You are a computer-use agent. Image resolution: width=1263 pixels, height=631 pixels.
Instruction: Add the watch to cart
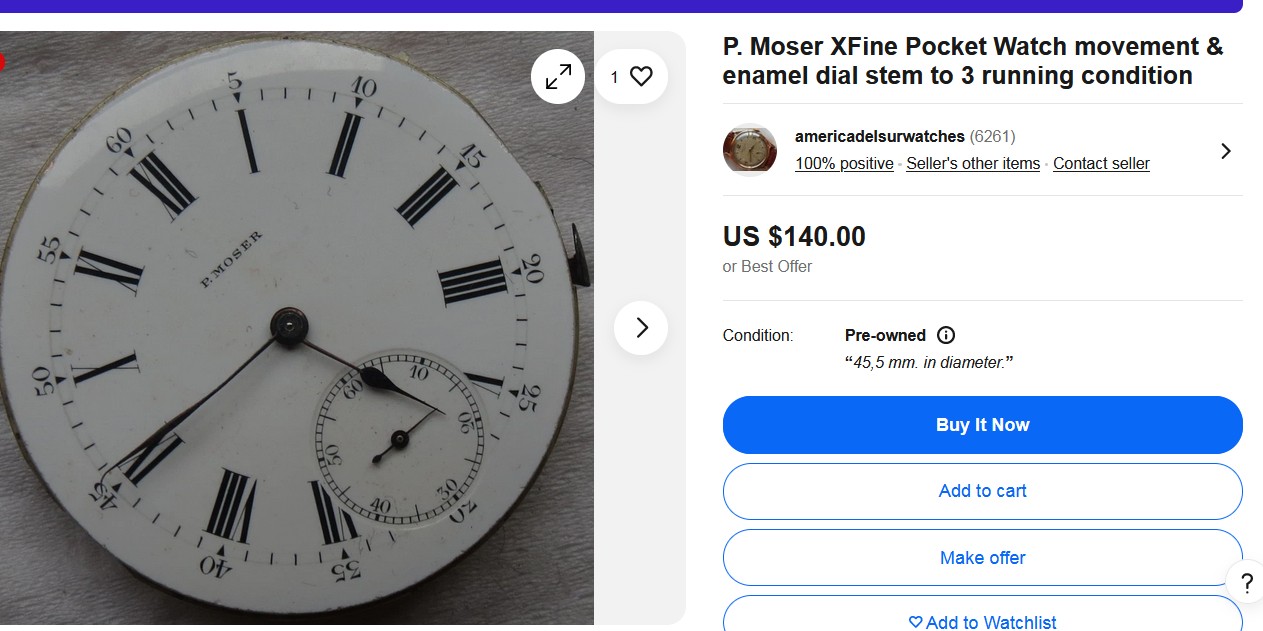click(x=983, y=491)
